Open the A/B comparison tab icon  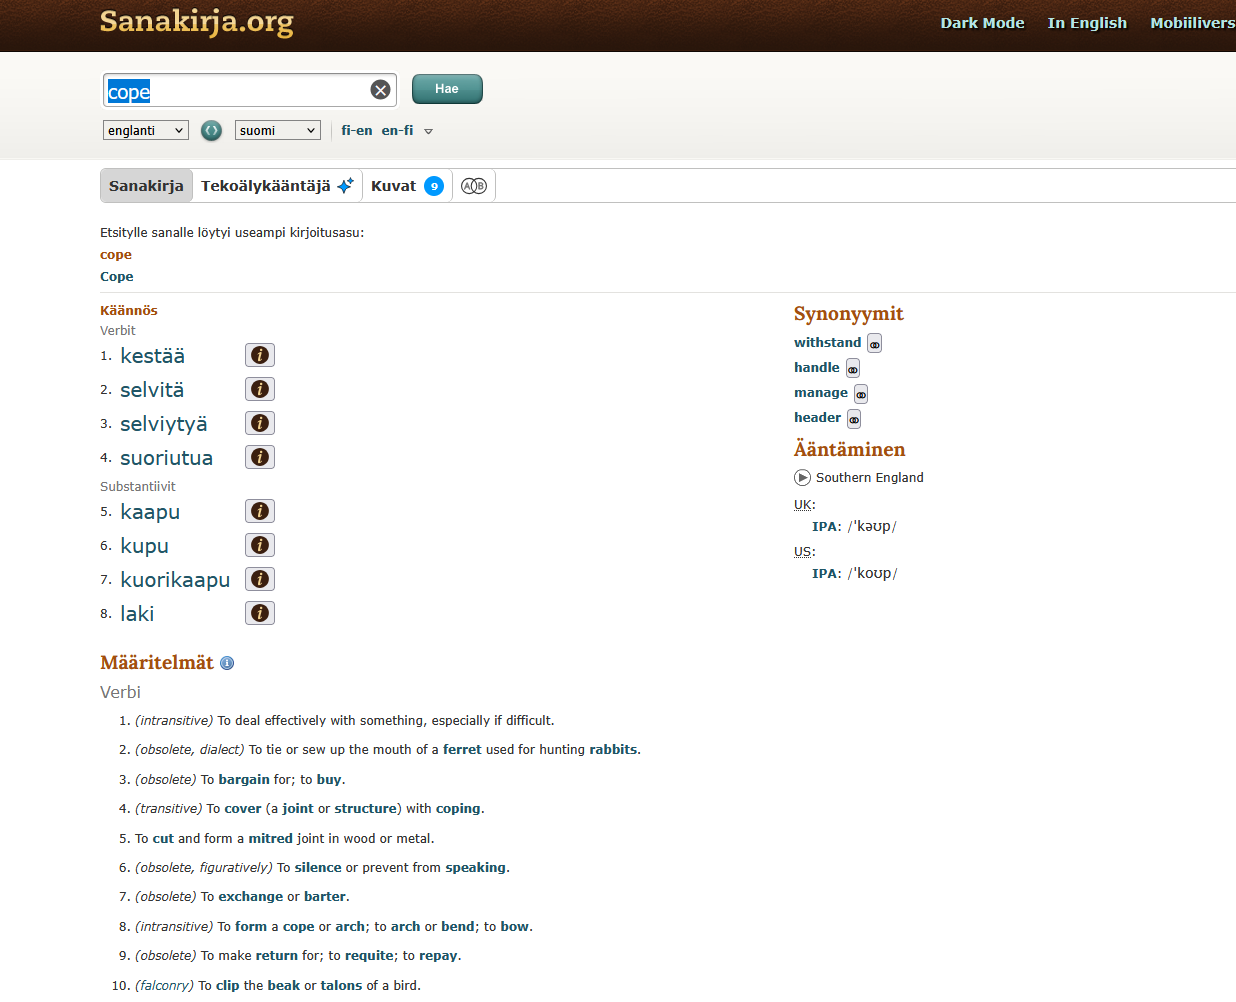tap(474, 186)
